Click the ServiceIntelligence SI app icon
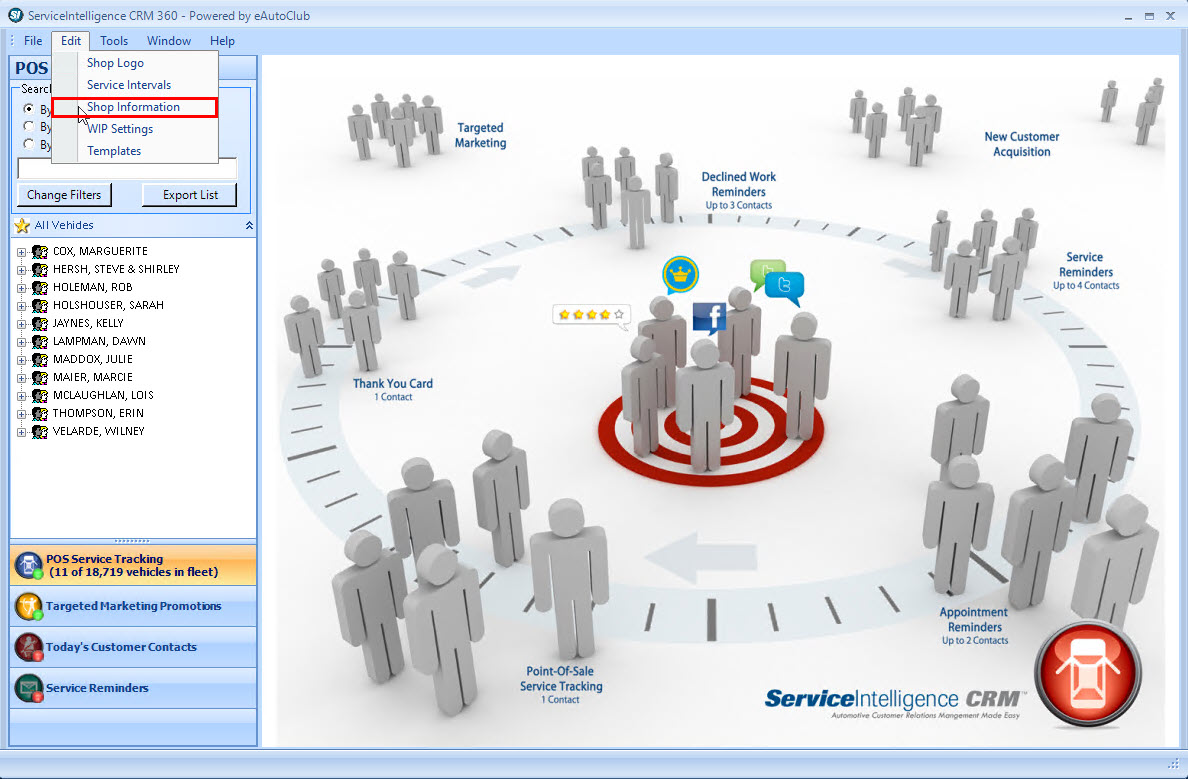The image size is (1188, 779). click(15, 15)
